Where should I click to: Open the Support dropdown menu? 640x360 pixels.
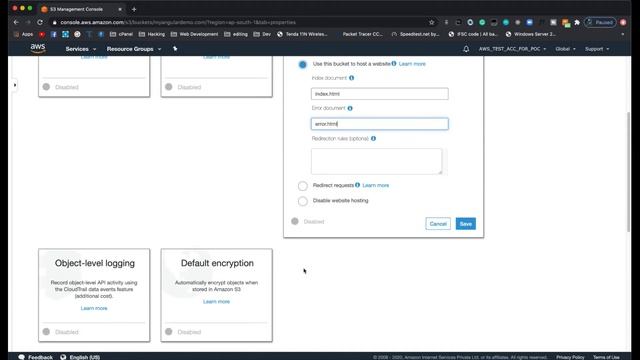click(597, 49)
